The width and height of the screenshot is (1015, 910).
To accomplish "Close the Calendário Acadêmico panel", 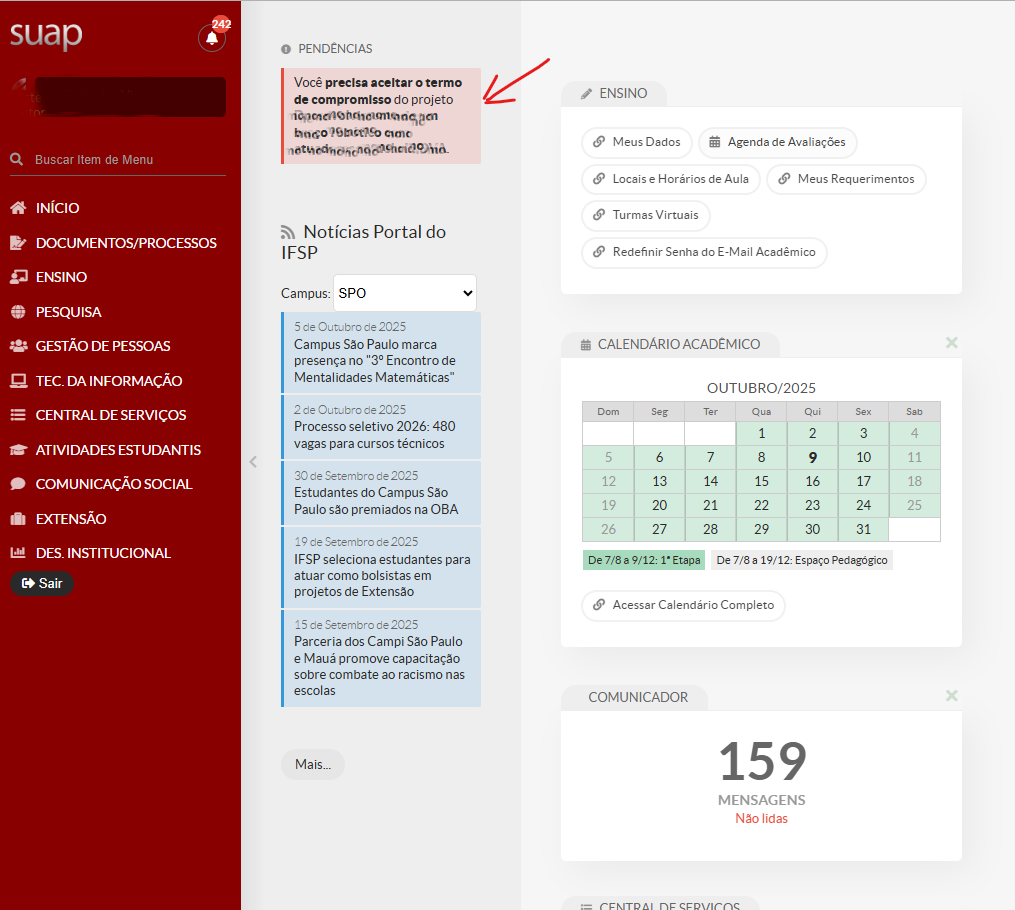I will click(951, 343).
